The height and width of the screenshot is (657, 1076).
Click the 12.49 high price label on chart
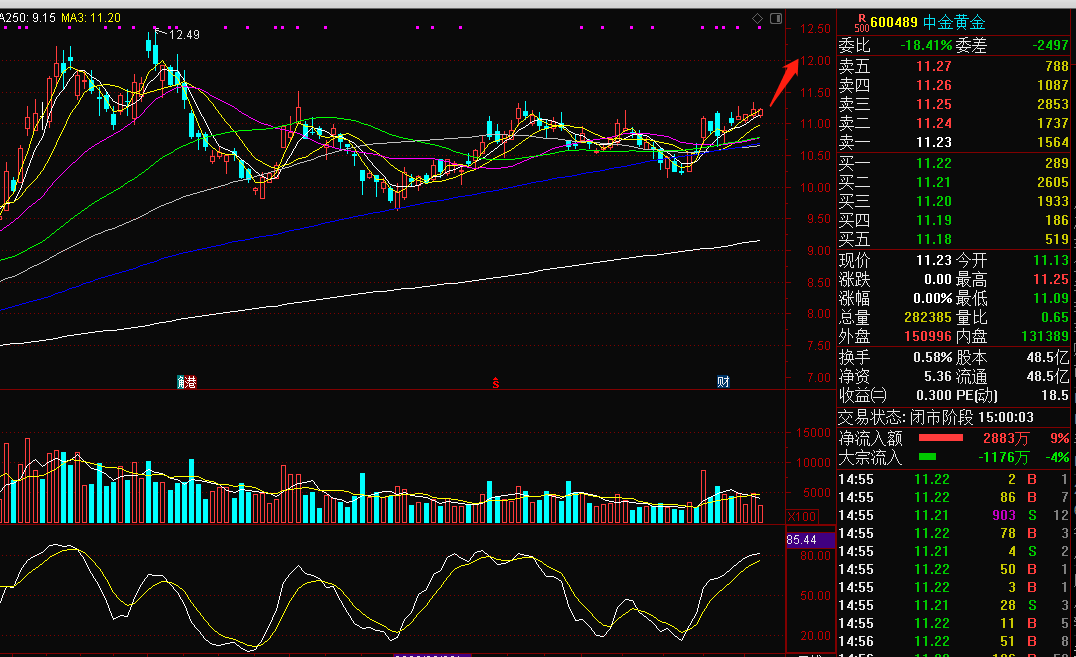coord(184,34)
